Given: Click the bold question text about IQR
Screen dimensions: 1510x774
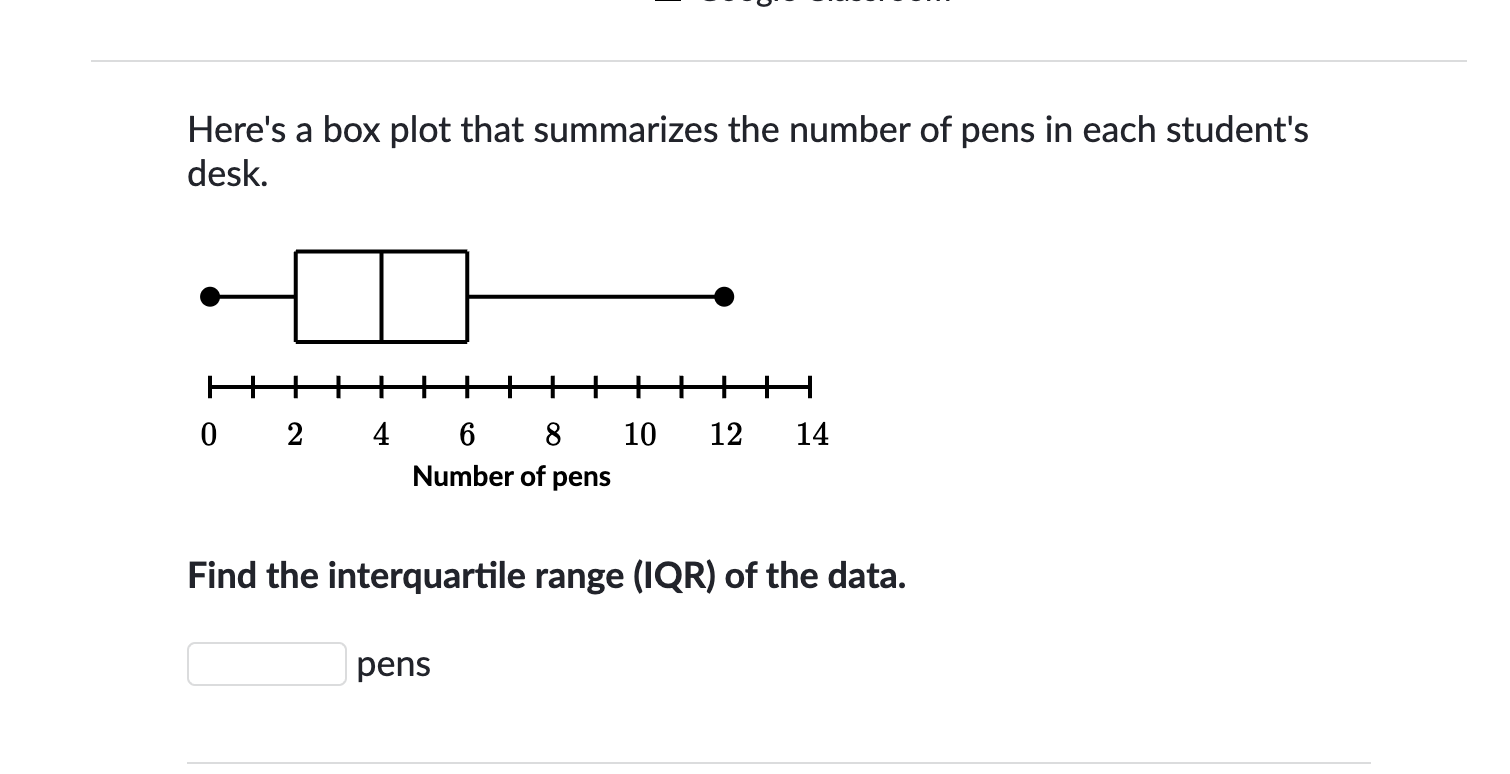Looking at the screenshot, I should (546, 575).
